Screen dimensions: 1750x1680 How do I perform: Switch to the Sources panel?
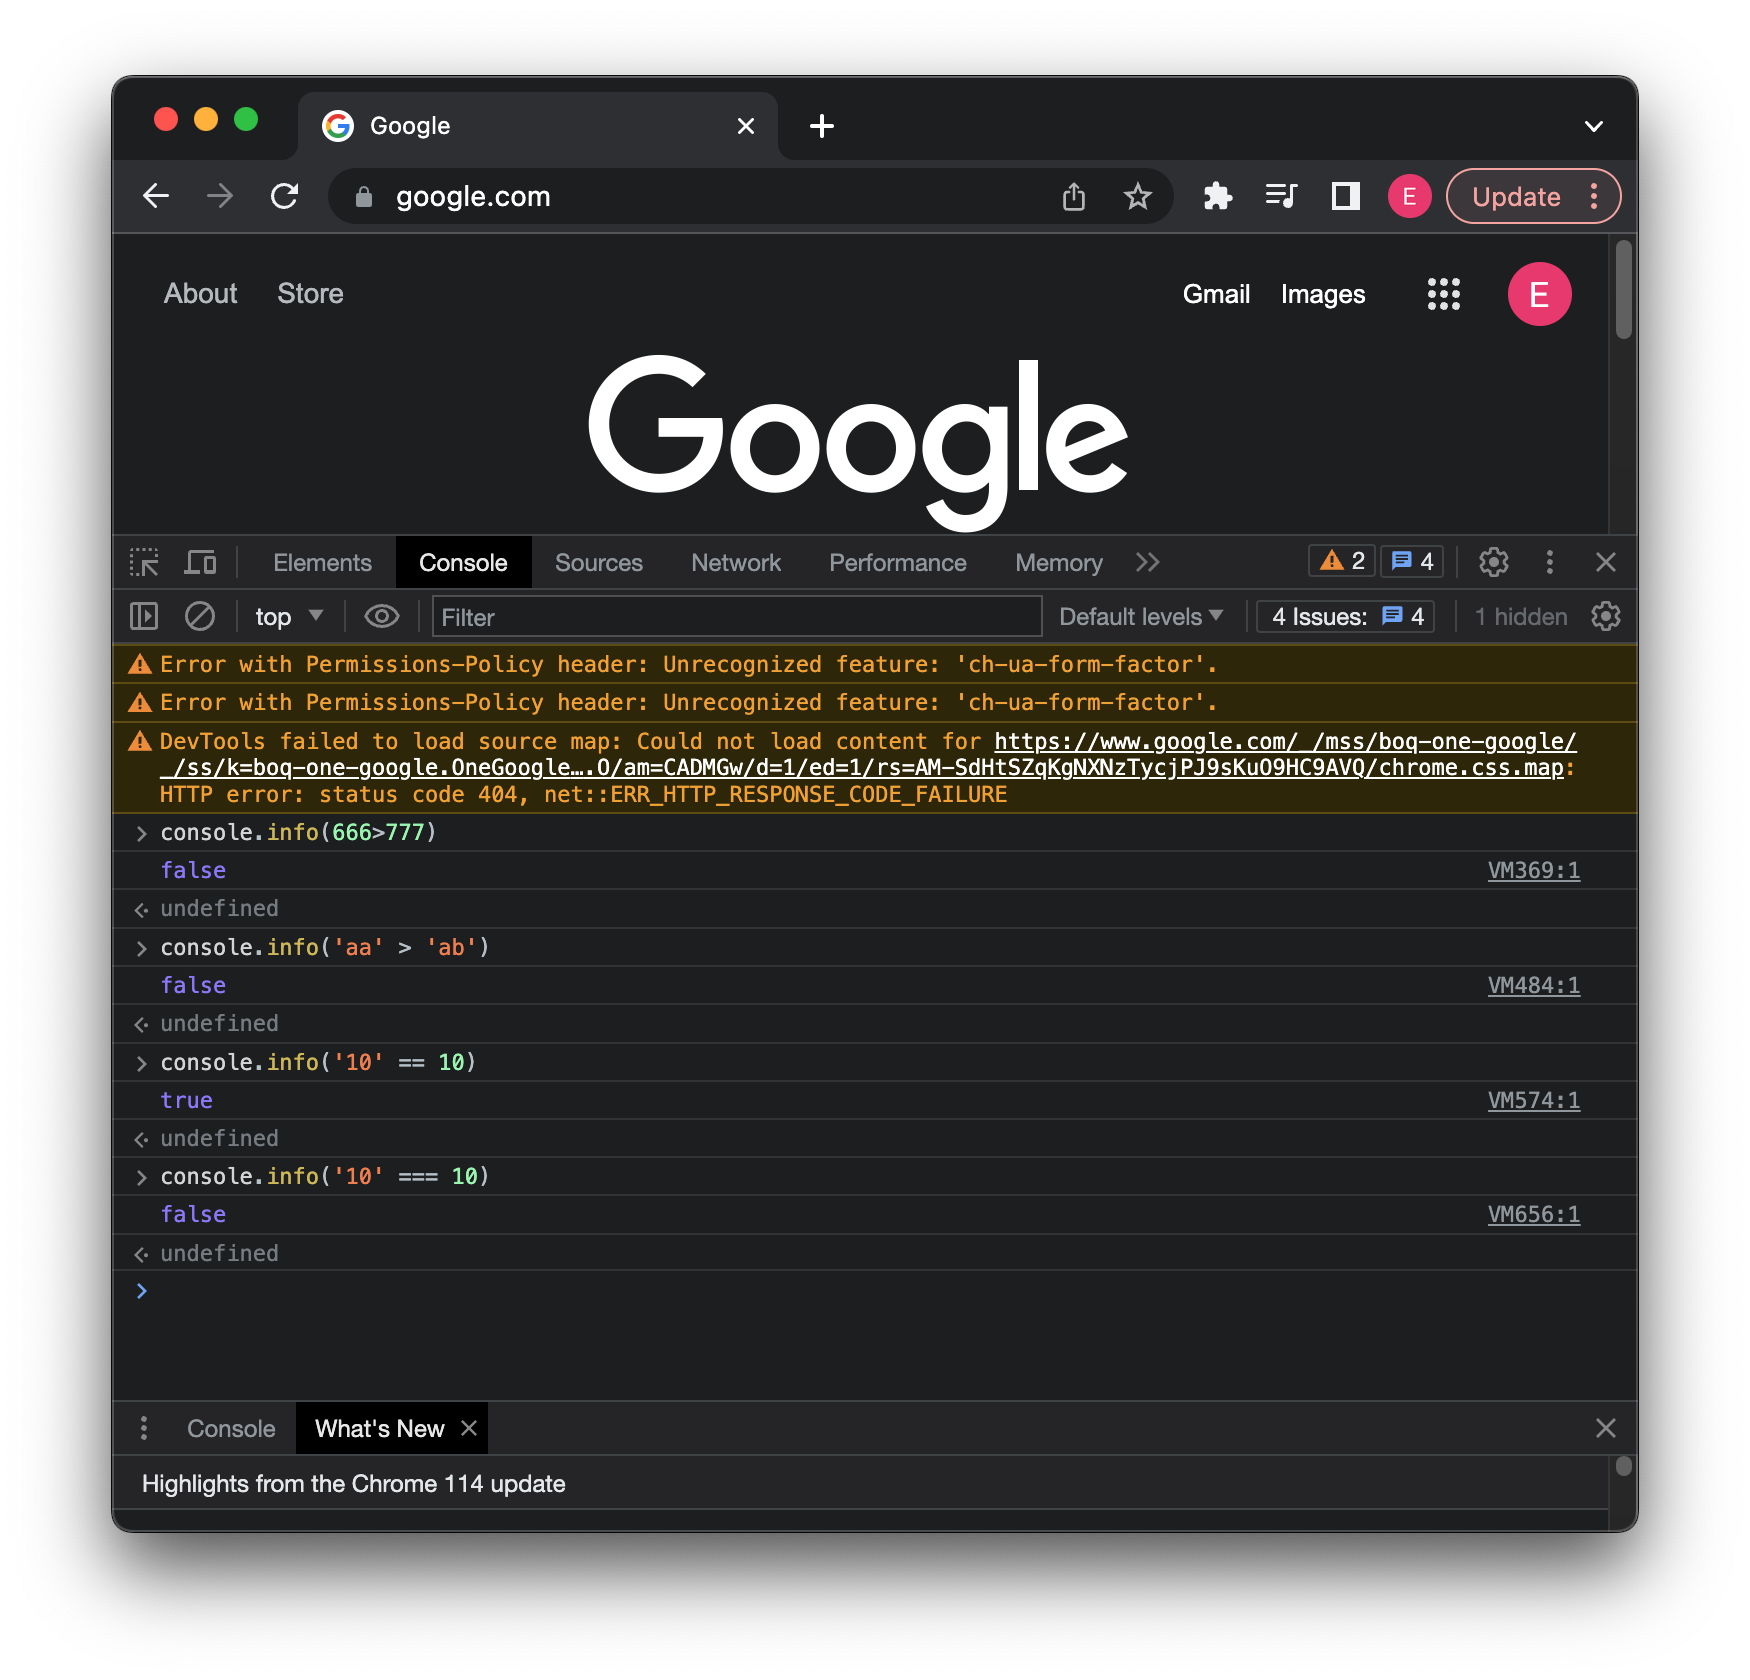[599, 563]
